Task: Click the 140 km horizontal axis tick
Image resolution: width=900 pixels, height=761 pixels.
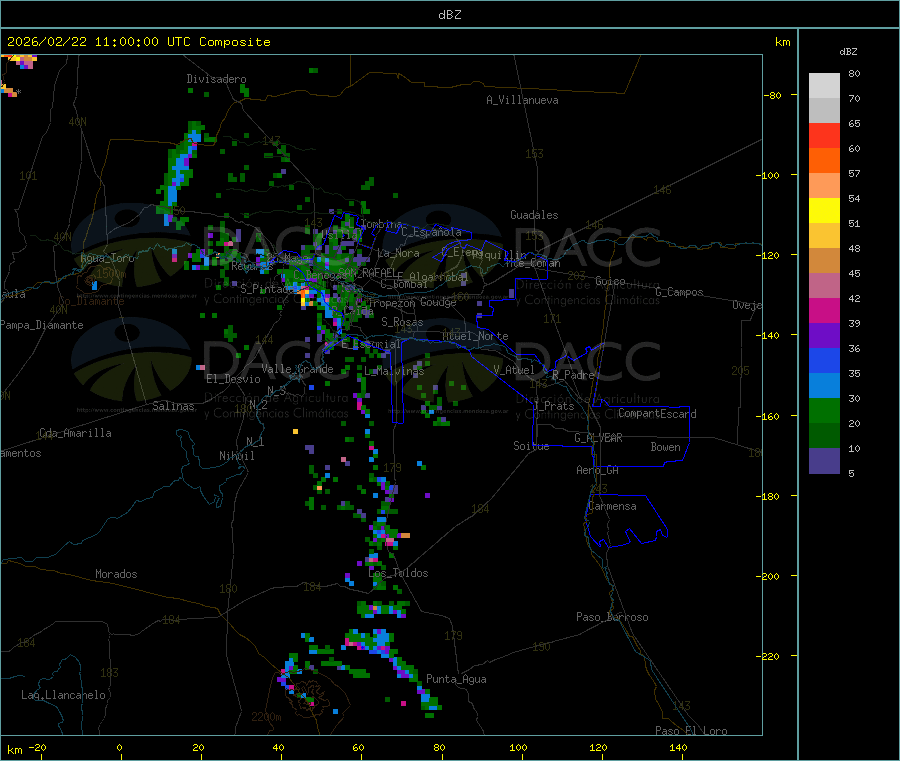Action: (x=678, y=747)
